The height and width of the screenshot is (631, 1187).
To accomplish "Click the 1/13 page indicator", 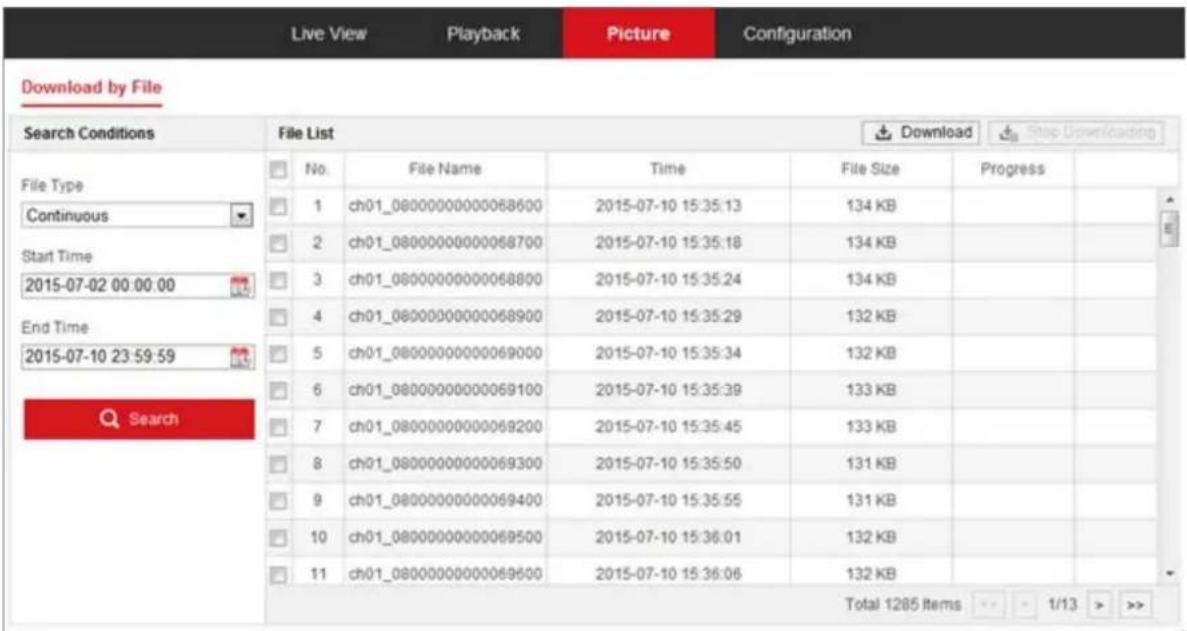I will pos(1062,605).
